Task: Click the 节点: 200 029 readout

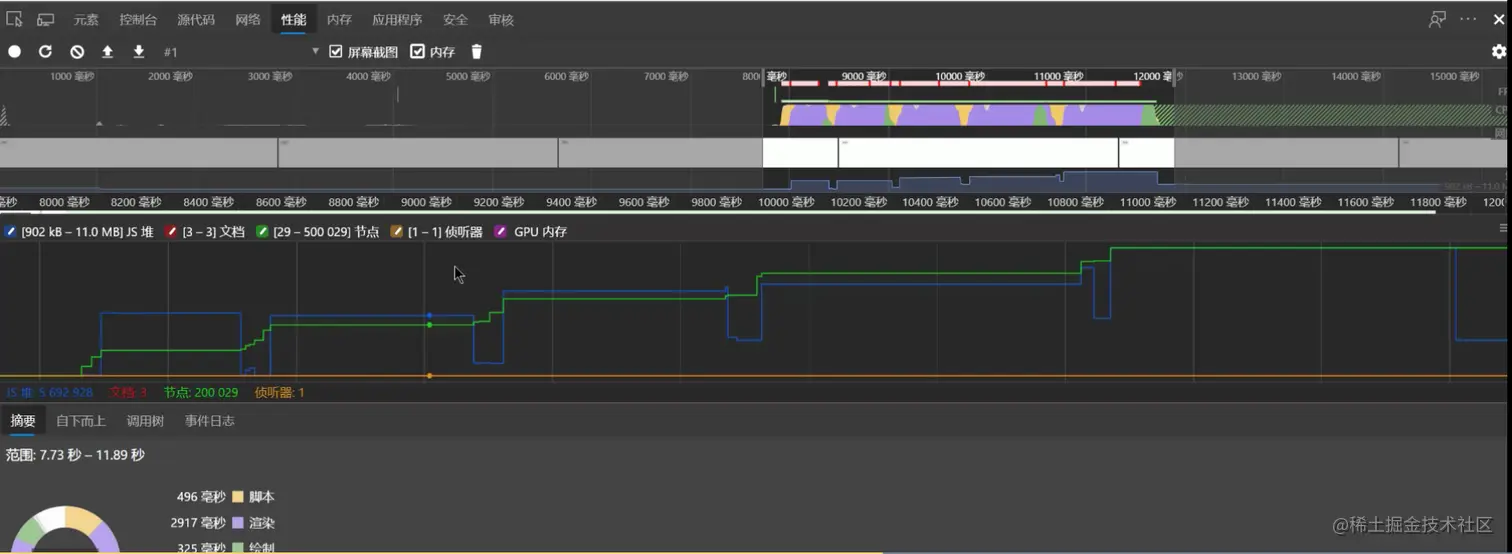Action: (x=201, y=393)
